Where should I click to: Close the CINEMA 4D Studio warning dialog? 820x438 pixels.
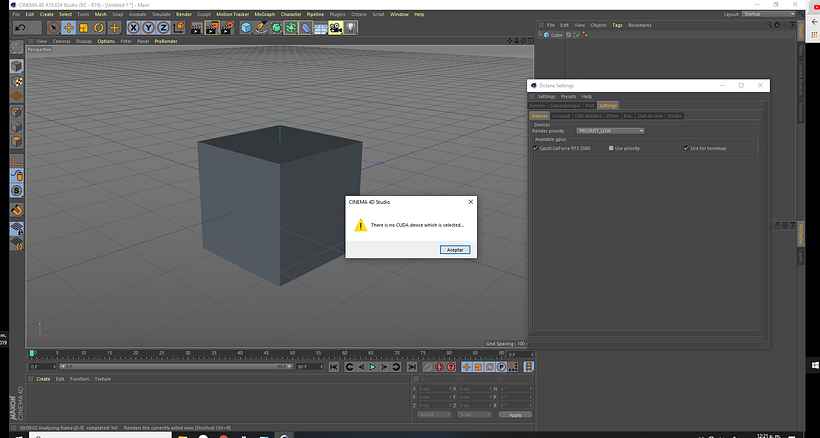pos(470,202)
